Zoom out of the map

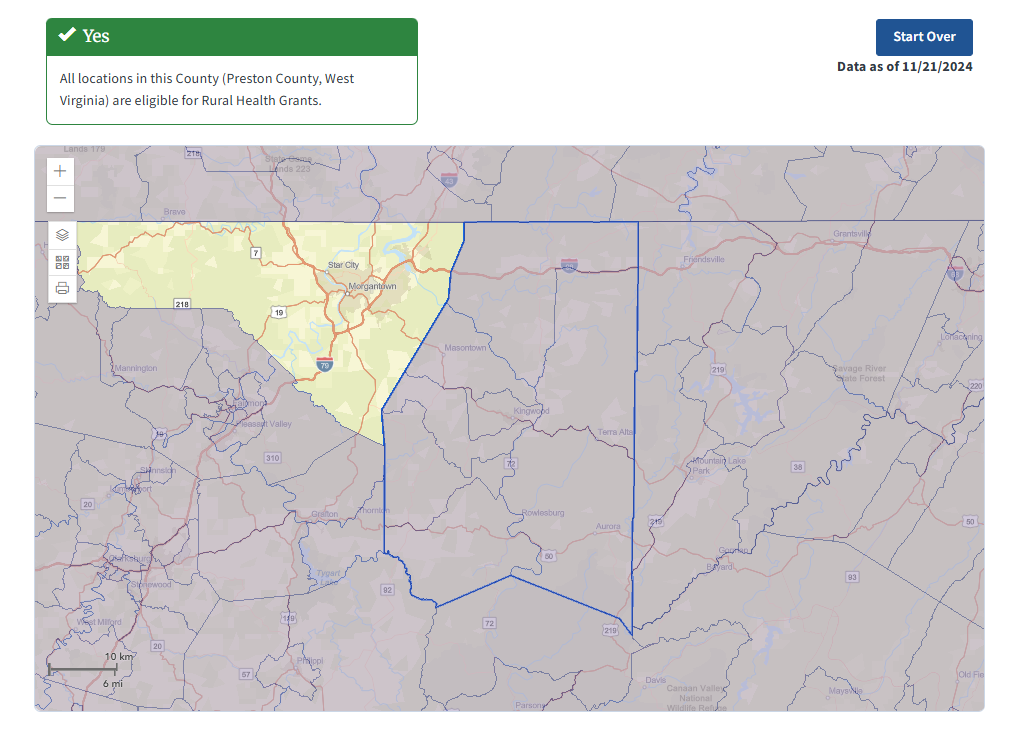(61, 198)
